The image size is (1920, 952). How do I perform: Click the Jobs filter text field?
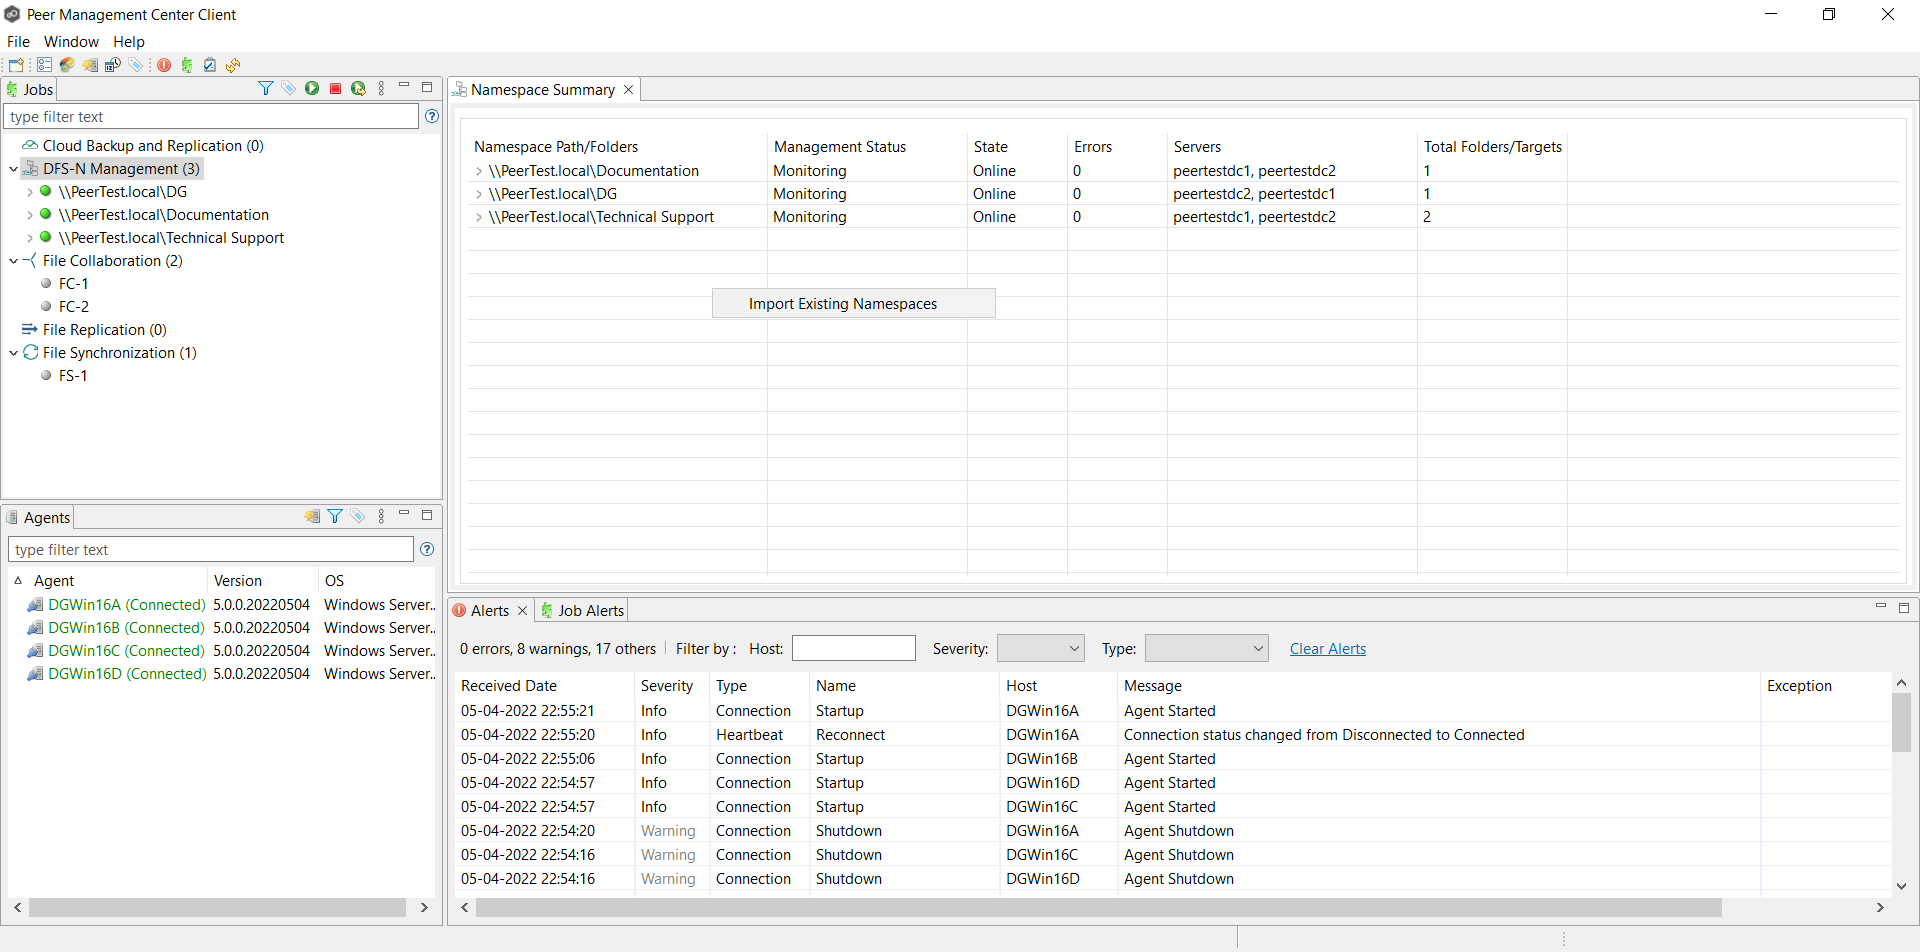click(211, 116)
